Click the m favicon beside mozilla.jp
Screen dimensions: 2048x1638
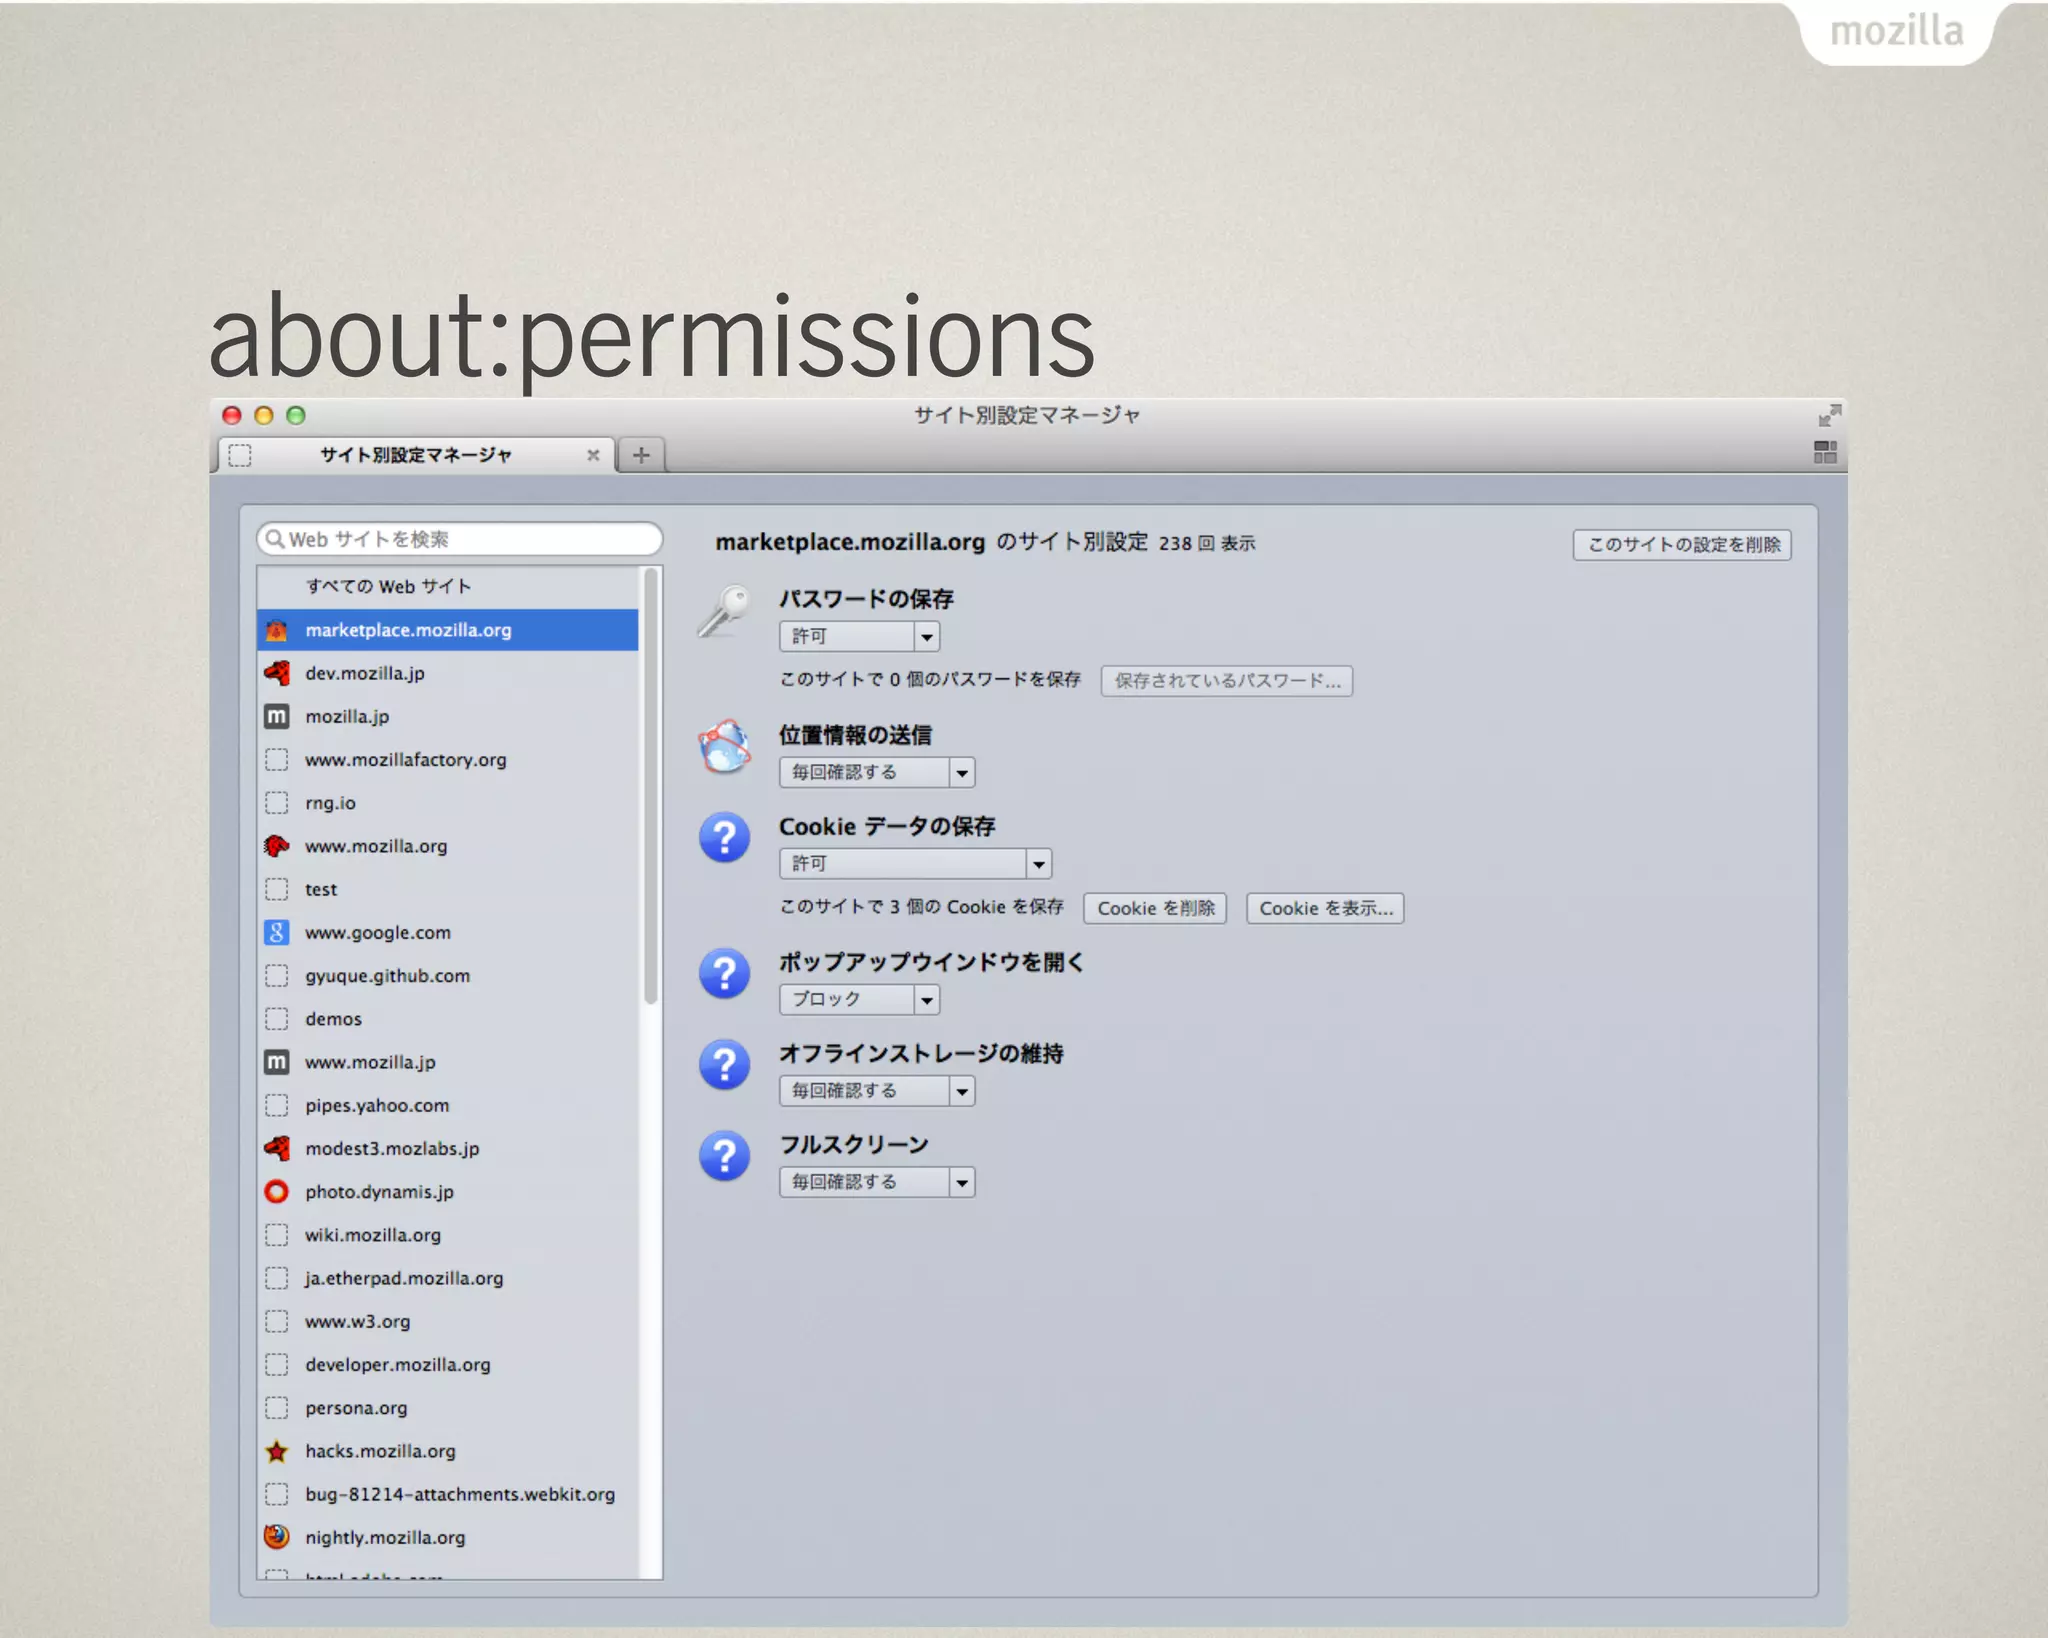point(277,716)
